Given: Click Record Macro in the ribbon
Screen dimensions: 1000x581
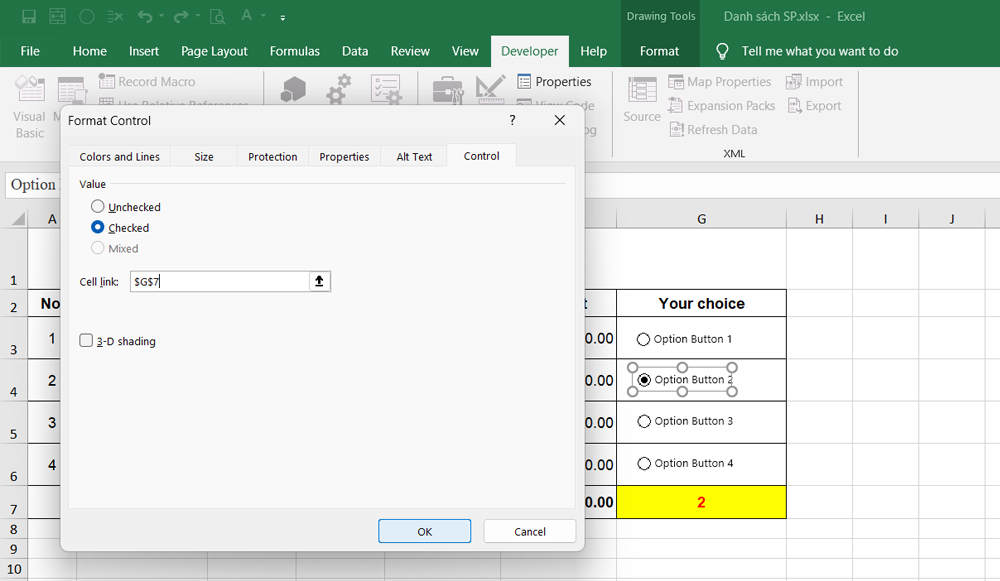Looking at the screenshot, I should pos(147,82).
